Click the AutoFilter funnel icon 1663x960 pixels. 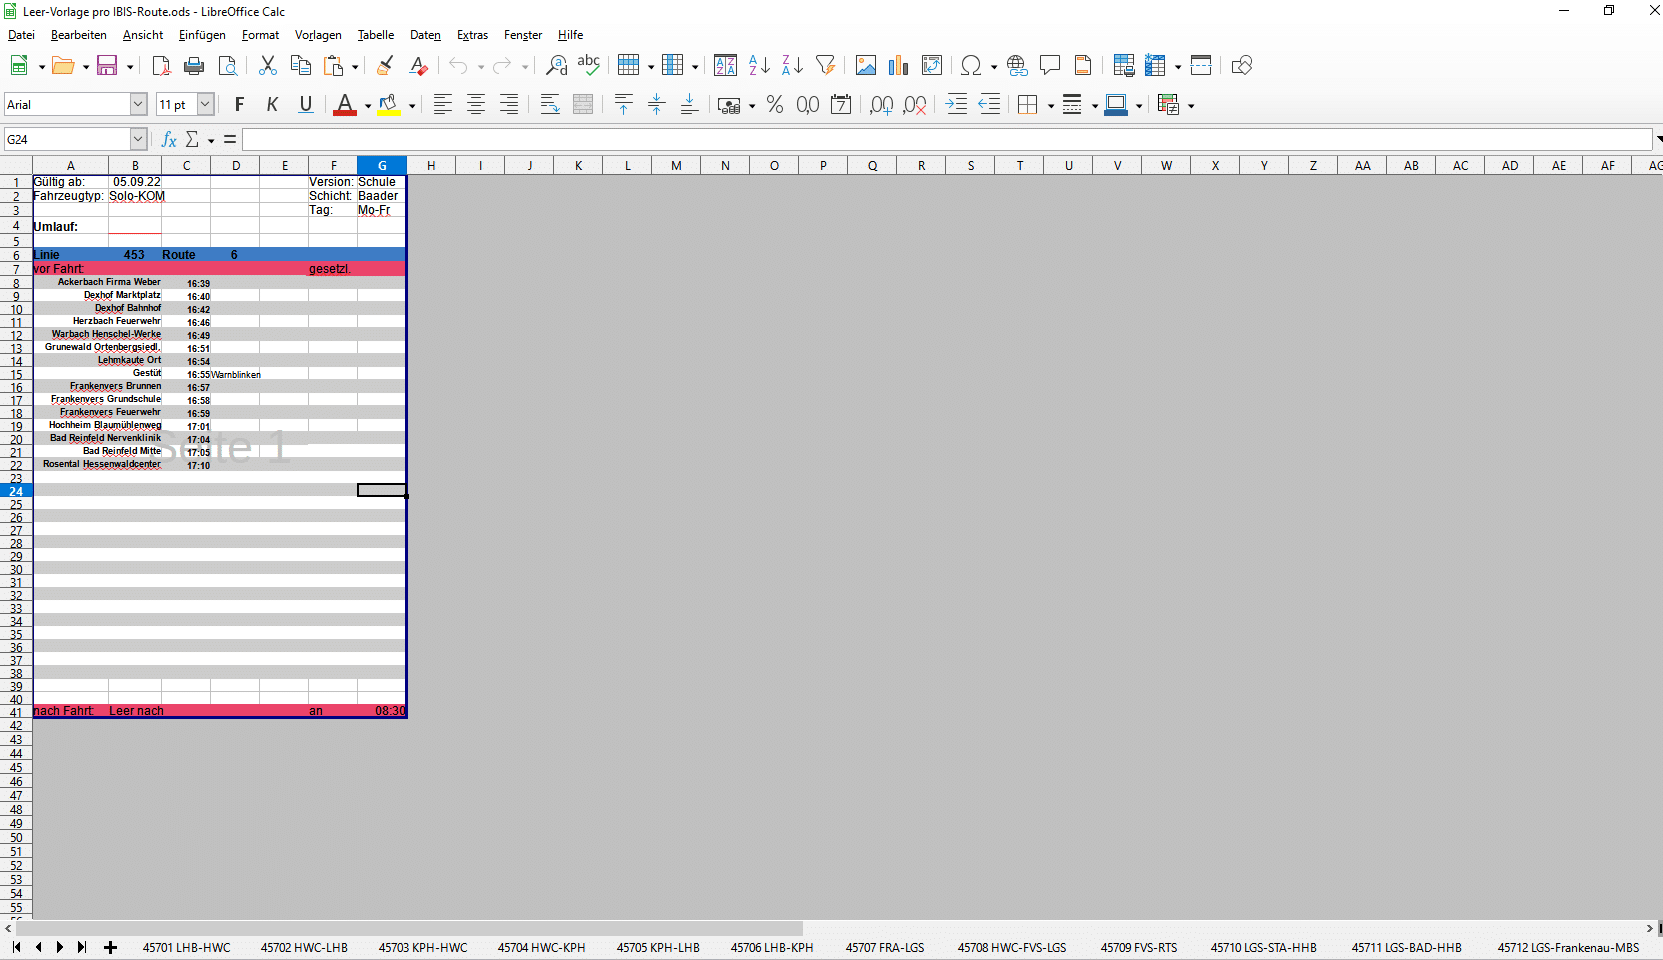coord(825,66)
